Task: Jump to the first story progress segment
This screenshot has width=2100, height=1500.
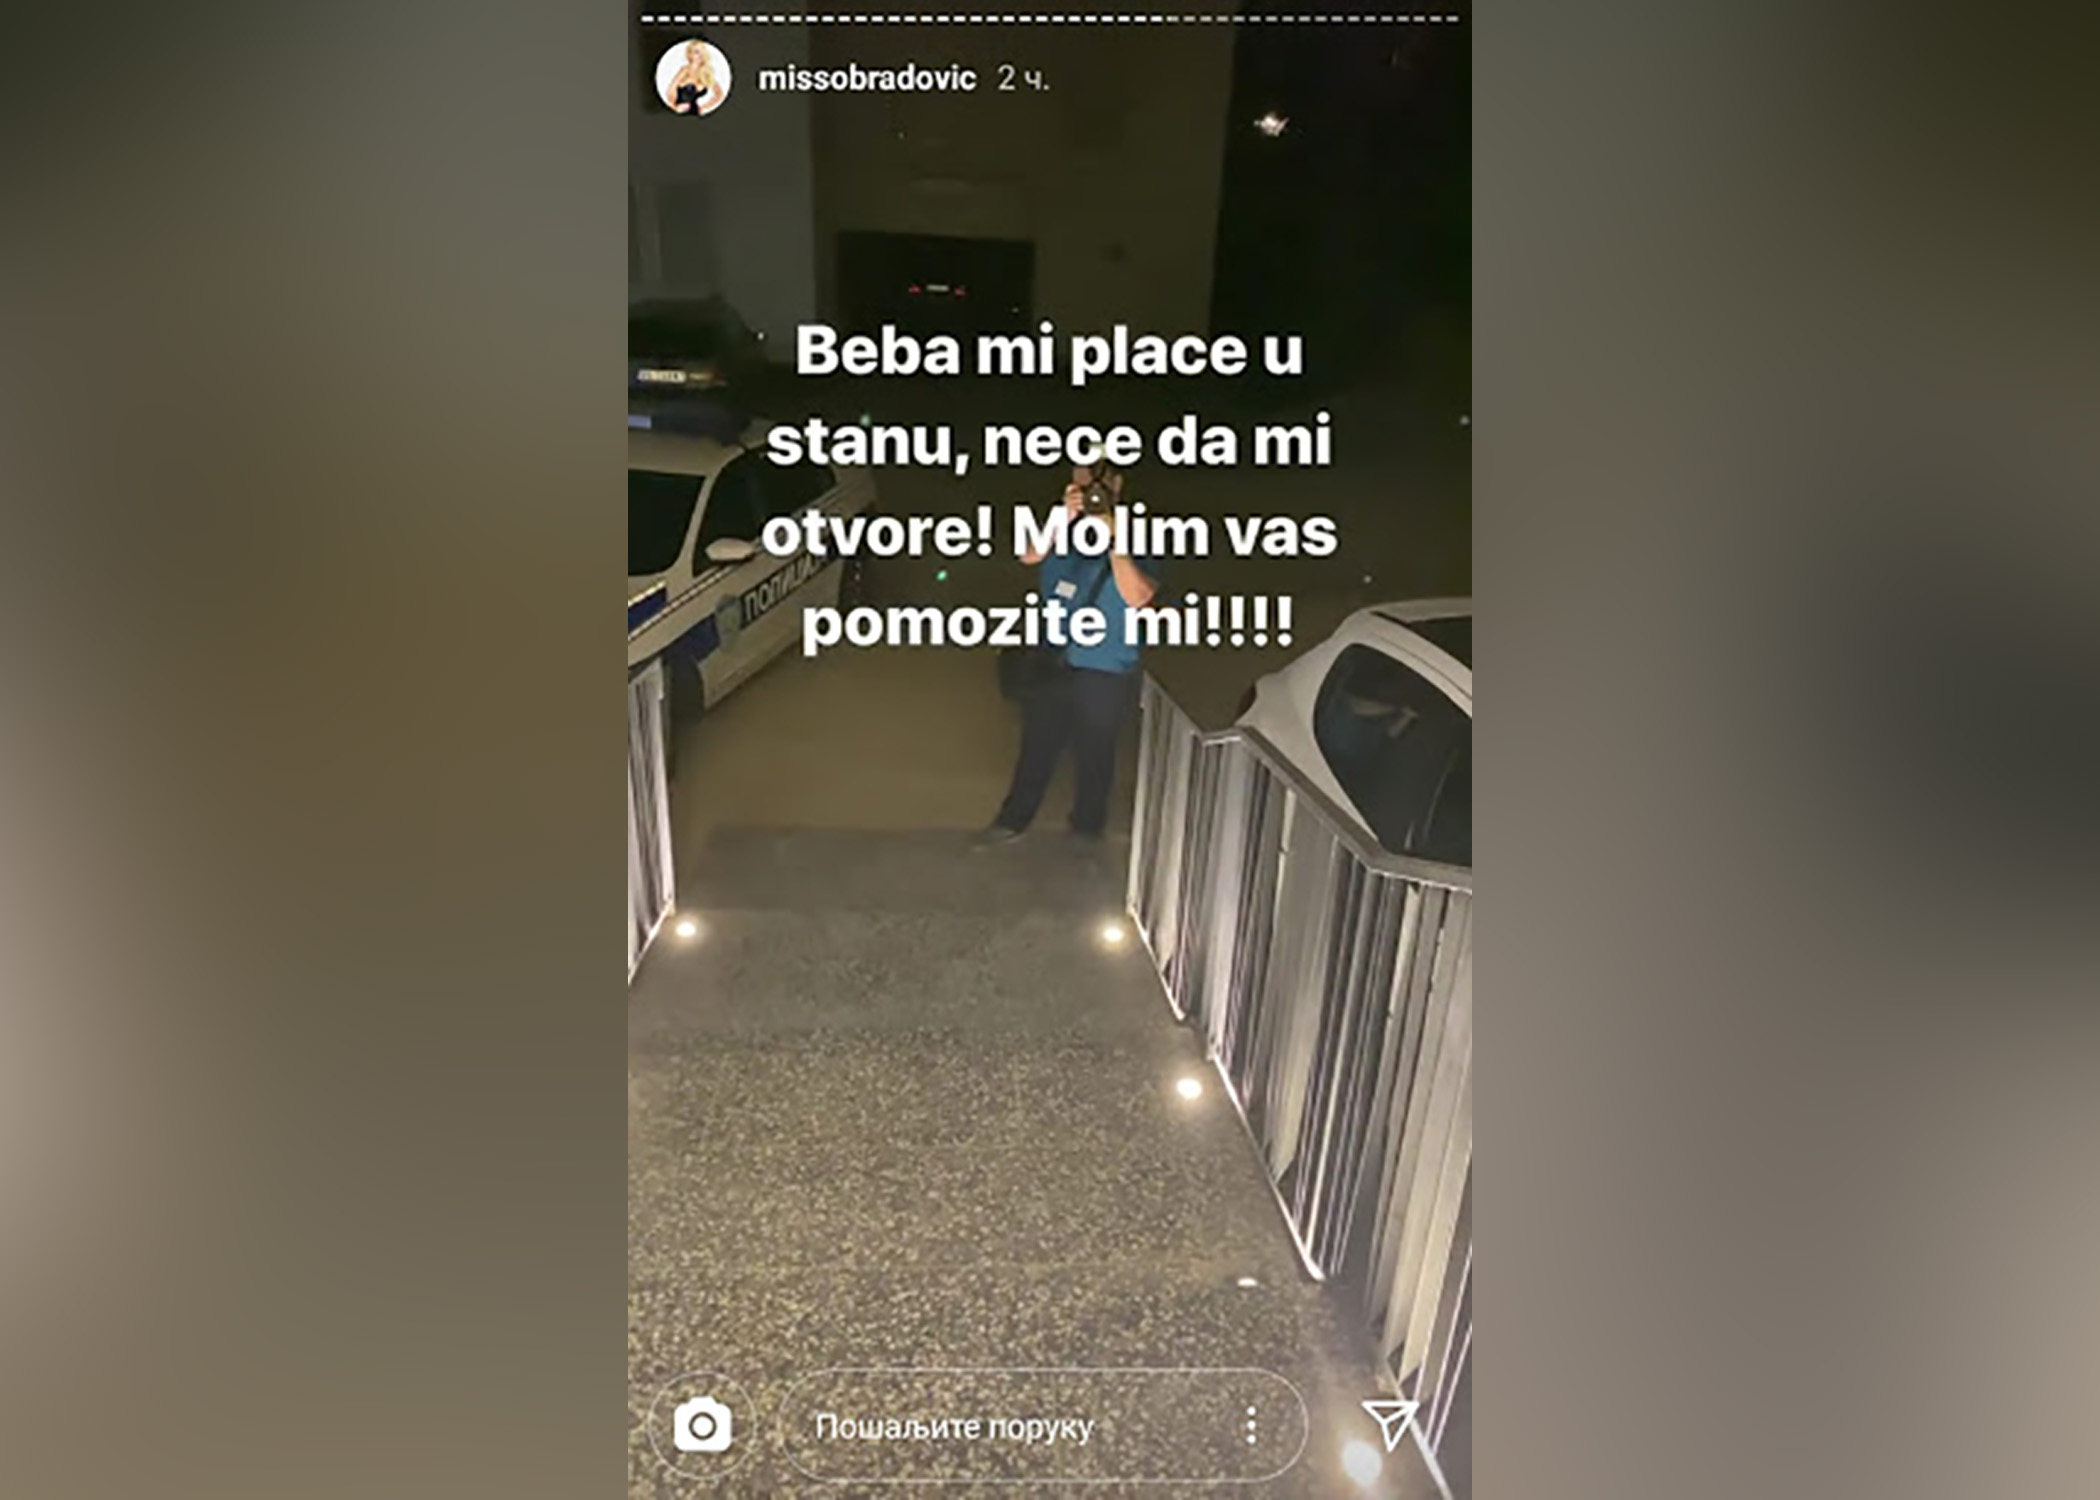Action: coord(647,18)
